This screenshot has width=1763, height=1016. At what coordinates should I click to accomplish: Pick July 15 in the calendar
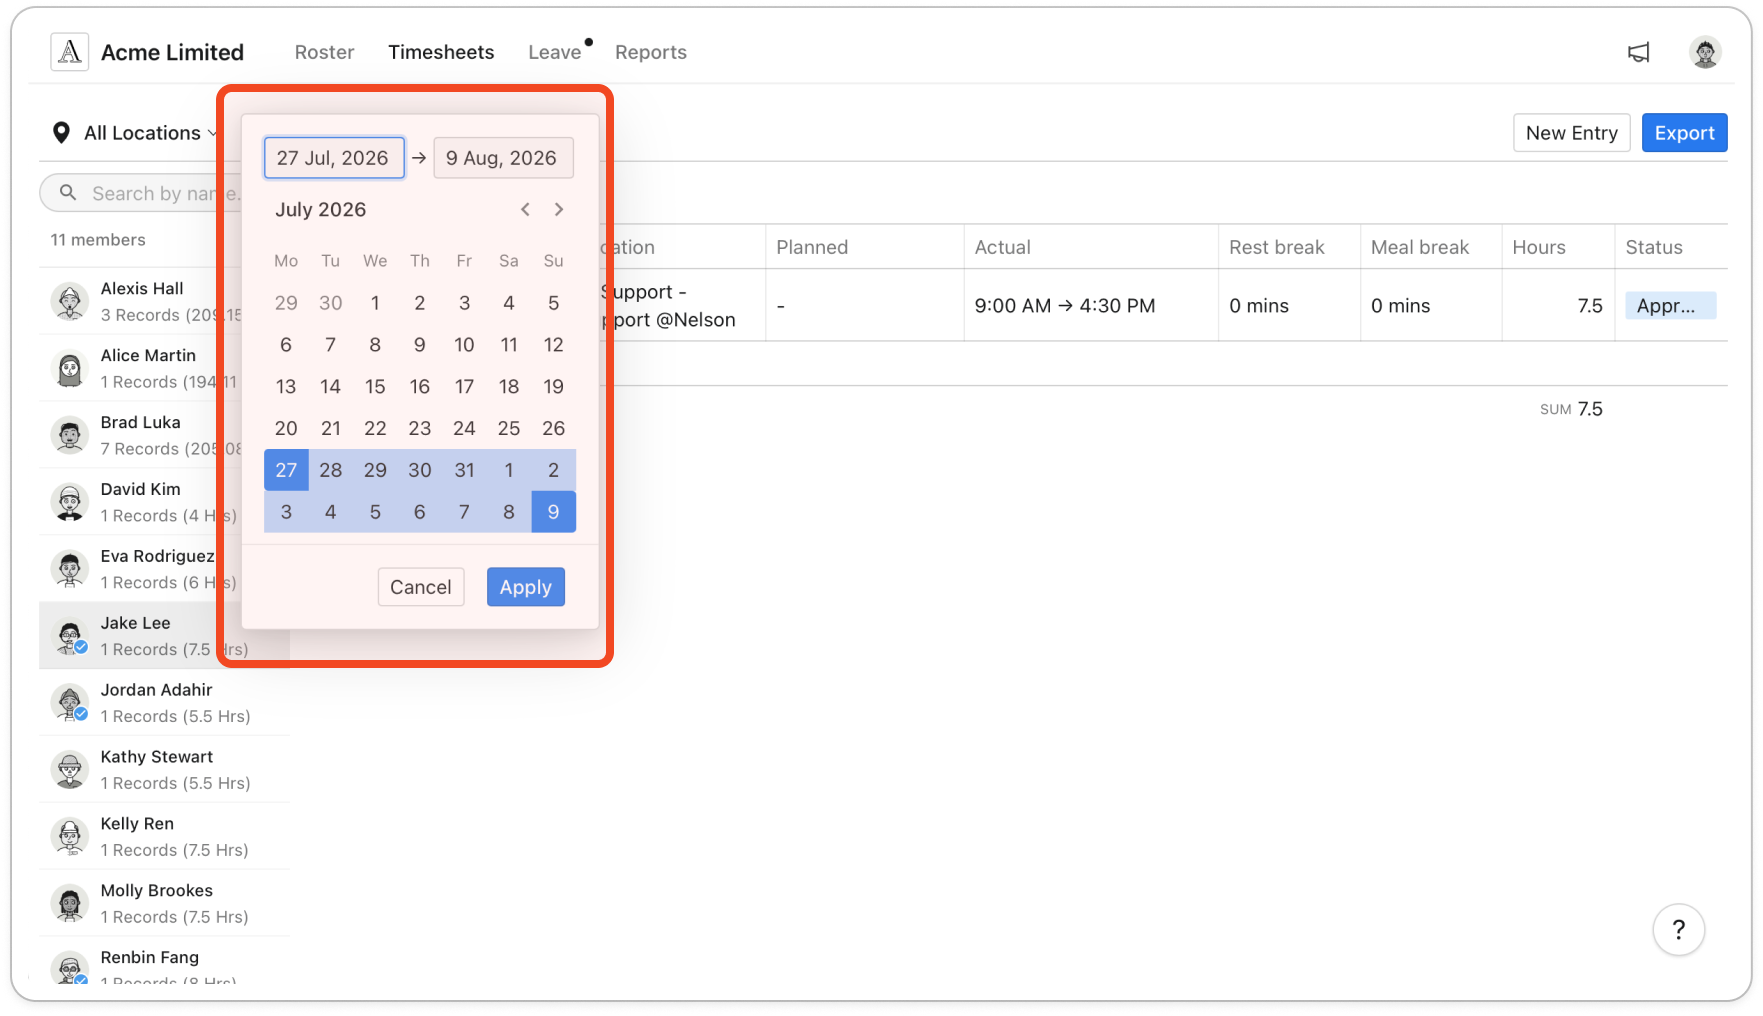(x=375, y=386)
